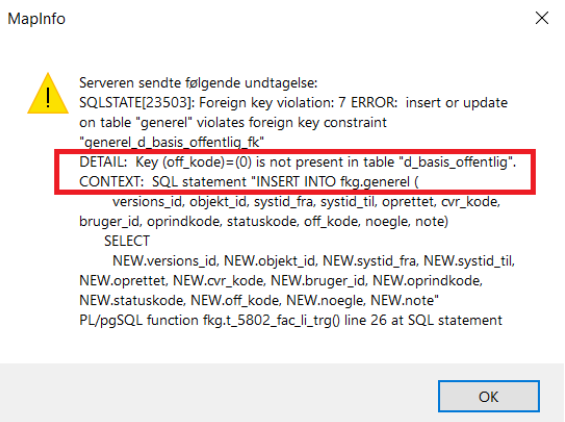Click the SELECT keyword in the message

127,241
